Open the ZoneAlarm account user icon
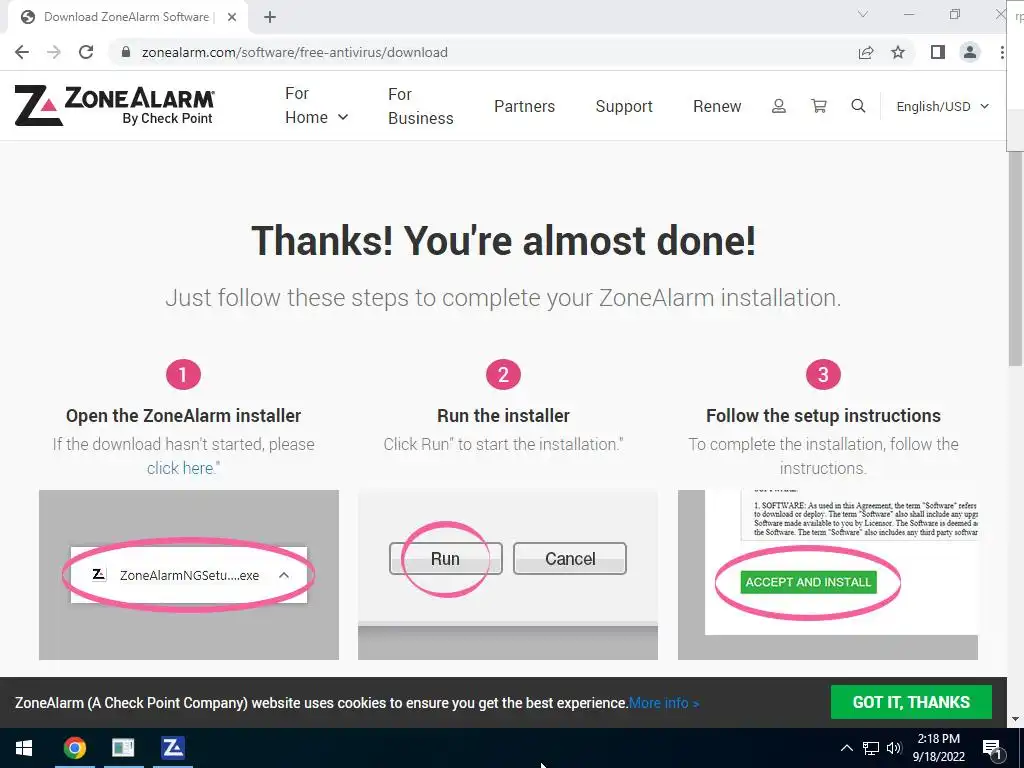Screen dimensions: 1024x768 coord(778,106)
